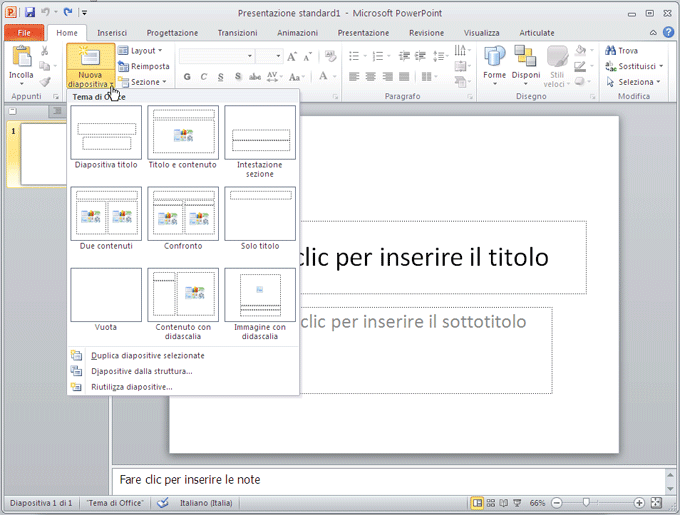Toggle italic C formatting
This screenshot has width=680, height=515.
tap(204, 77)
